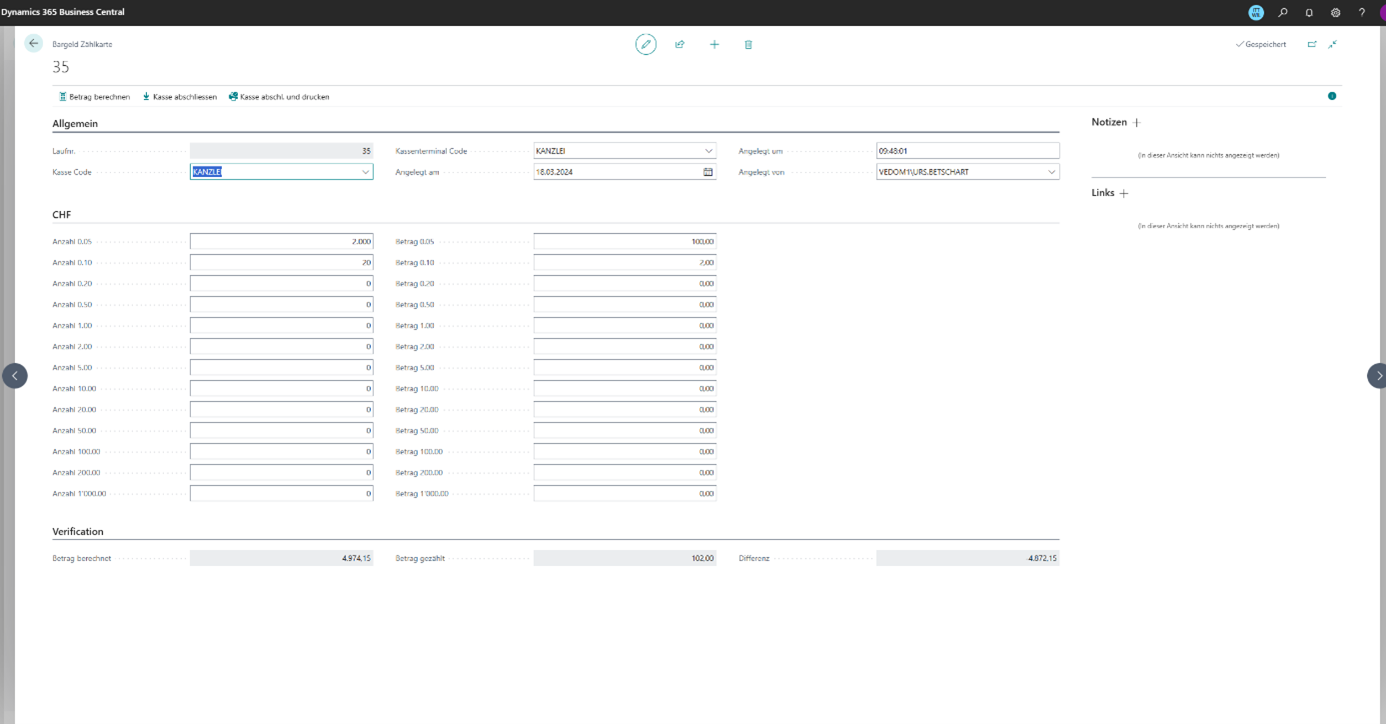1386x724 pixels.
Task: Go to the next record arrow
Action: pos(1377,375)
